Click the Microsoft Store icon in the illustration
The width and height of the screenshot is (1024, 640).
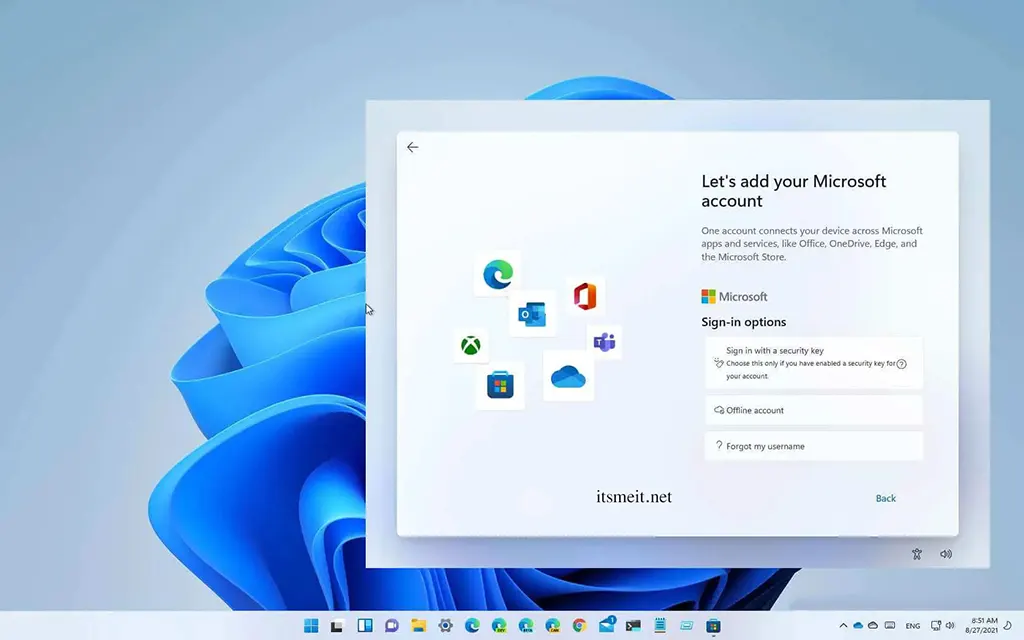499,384
